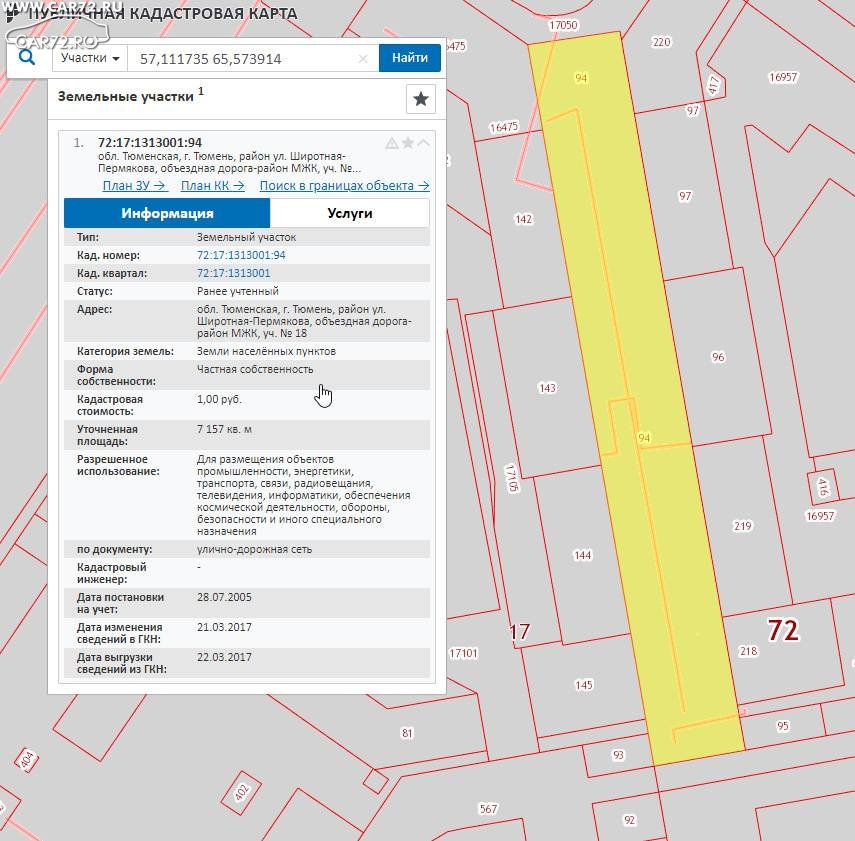
Task: Click parcel label 142 on the map
Action: coord(523,219)
